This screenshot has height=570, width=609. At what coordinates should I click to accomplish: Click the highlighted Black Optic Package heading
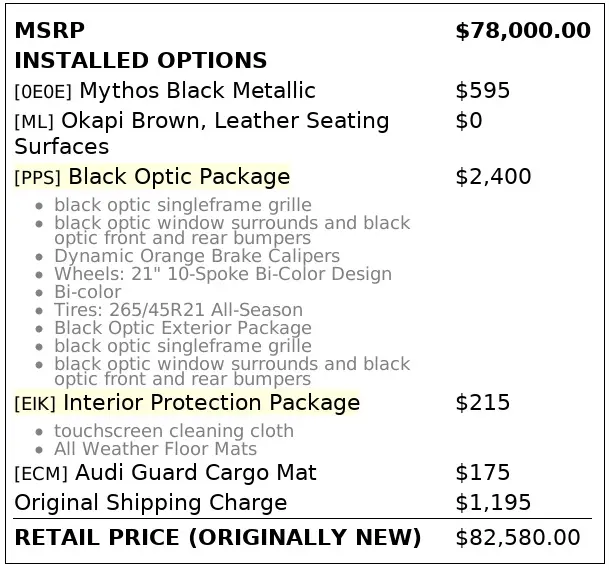tap(152, 177)
